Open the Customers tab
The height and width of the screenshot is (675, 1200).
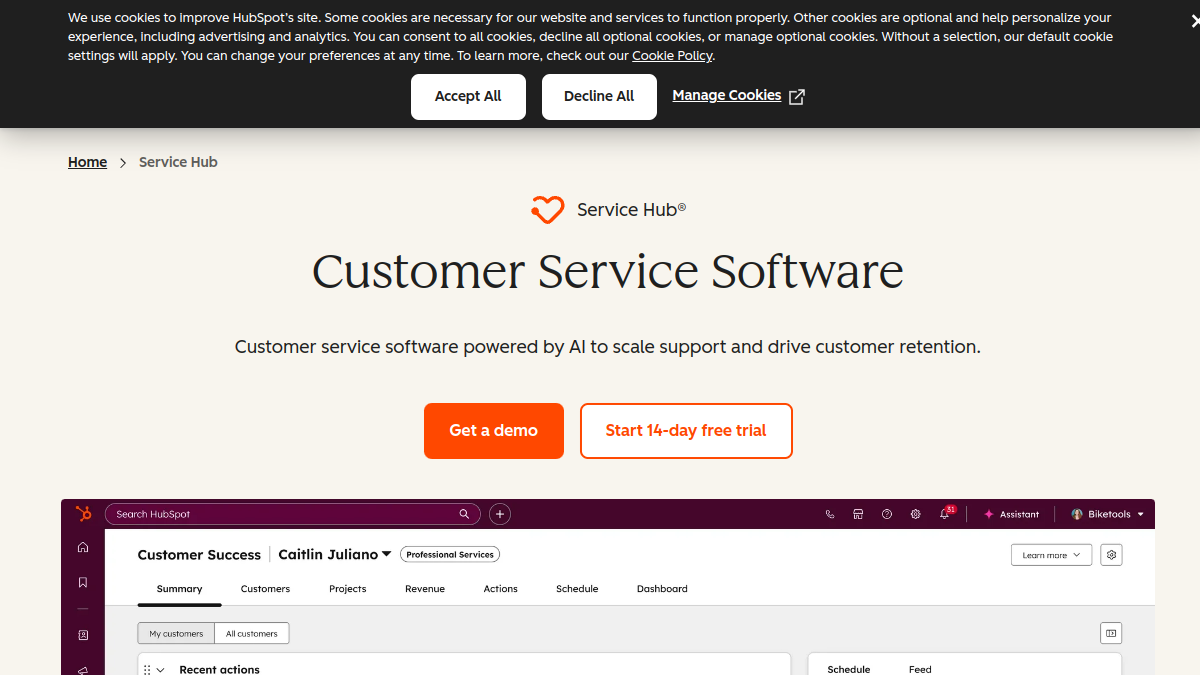click(x=265, y=589)
